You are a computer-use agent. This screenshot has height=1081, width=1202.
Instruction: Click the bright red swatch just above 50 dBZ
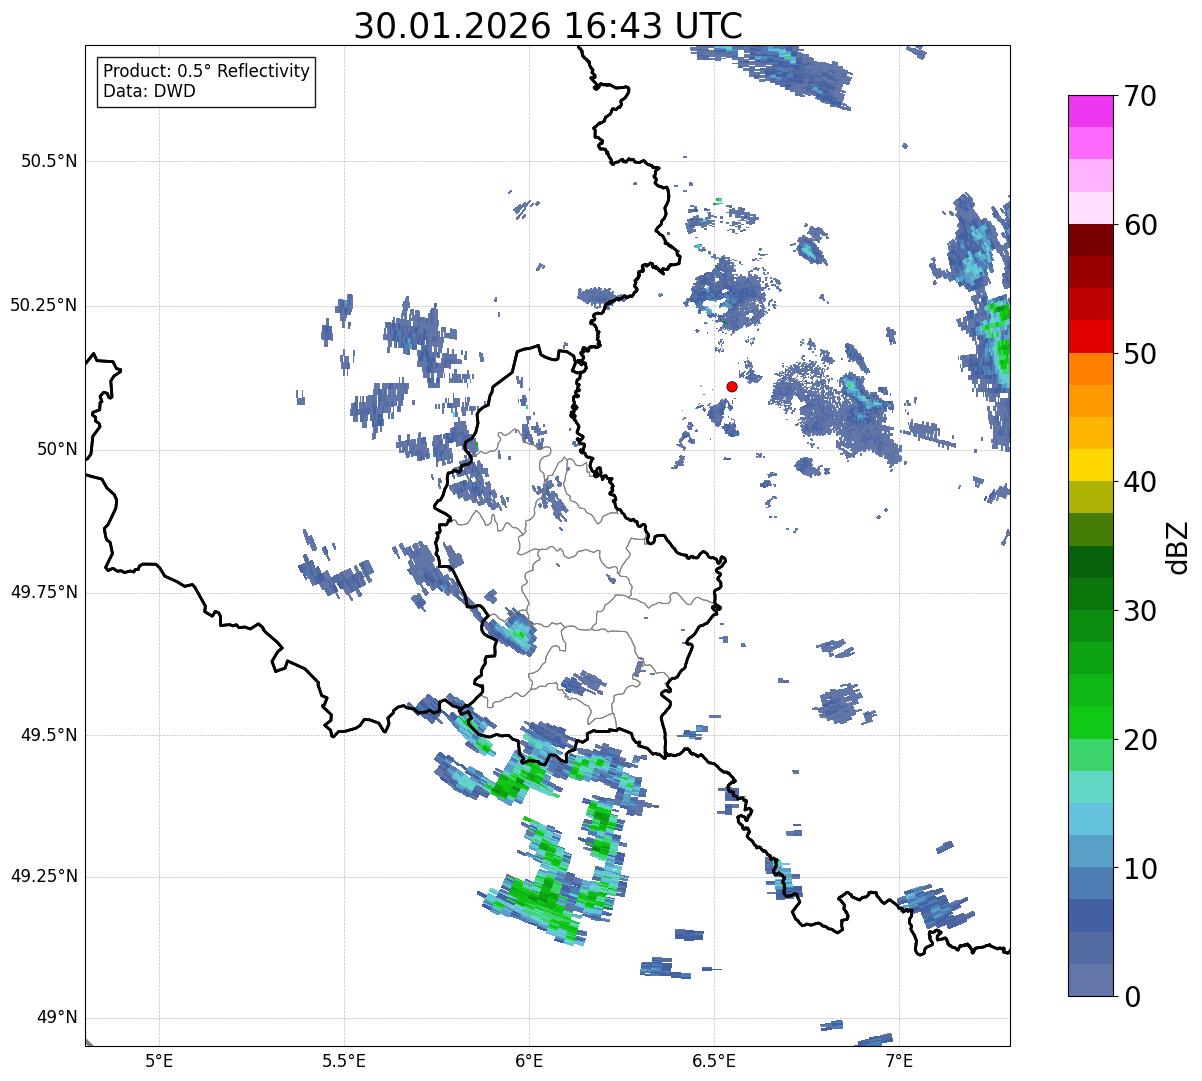(1090, 337)
